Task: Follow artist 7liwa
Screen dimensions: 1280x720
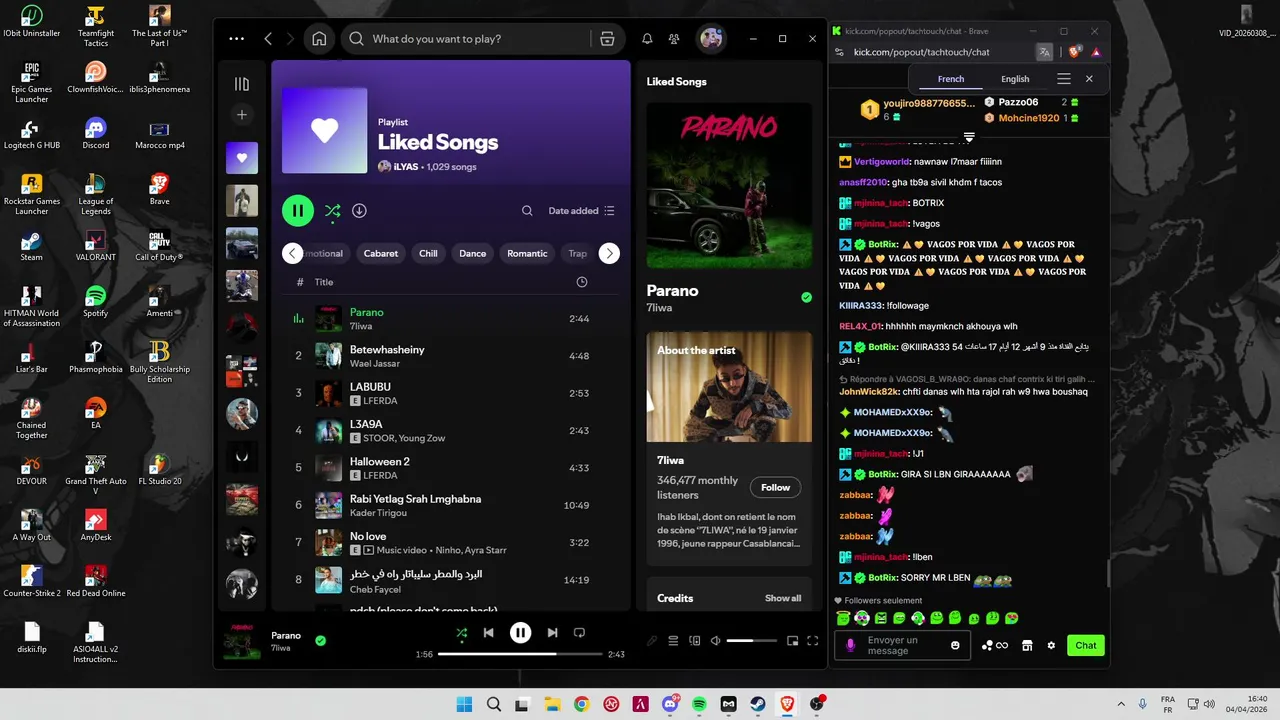Action: tap(775, 488)
